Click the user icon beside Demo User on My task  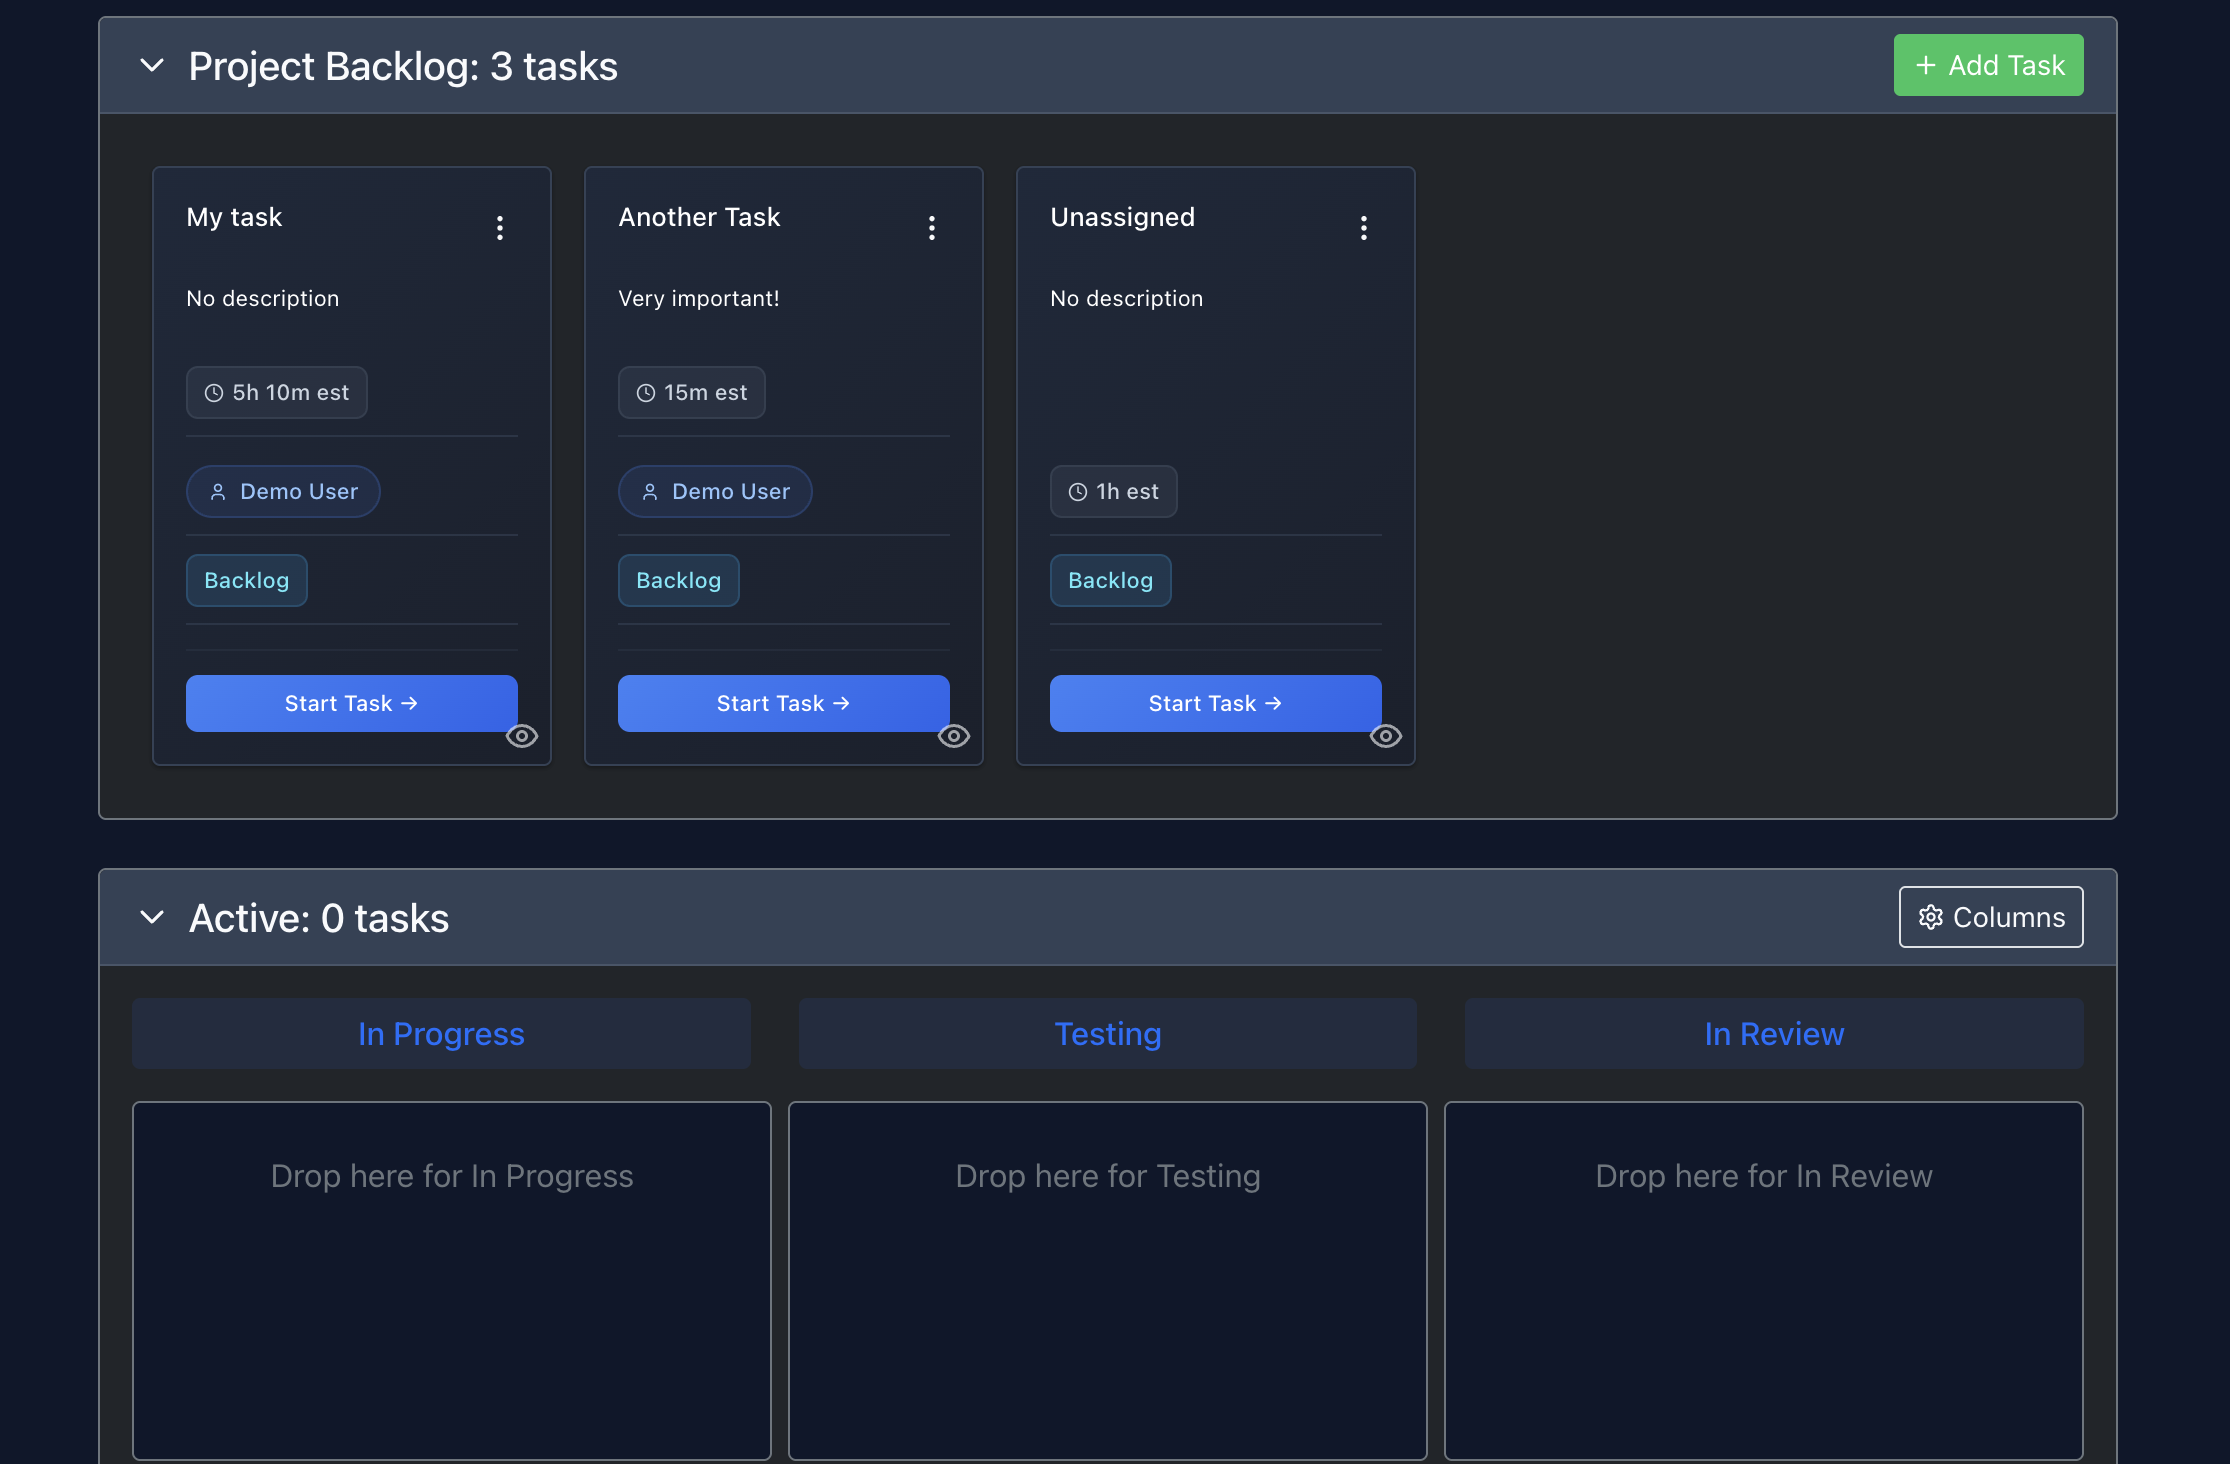217,491
